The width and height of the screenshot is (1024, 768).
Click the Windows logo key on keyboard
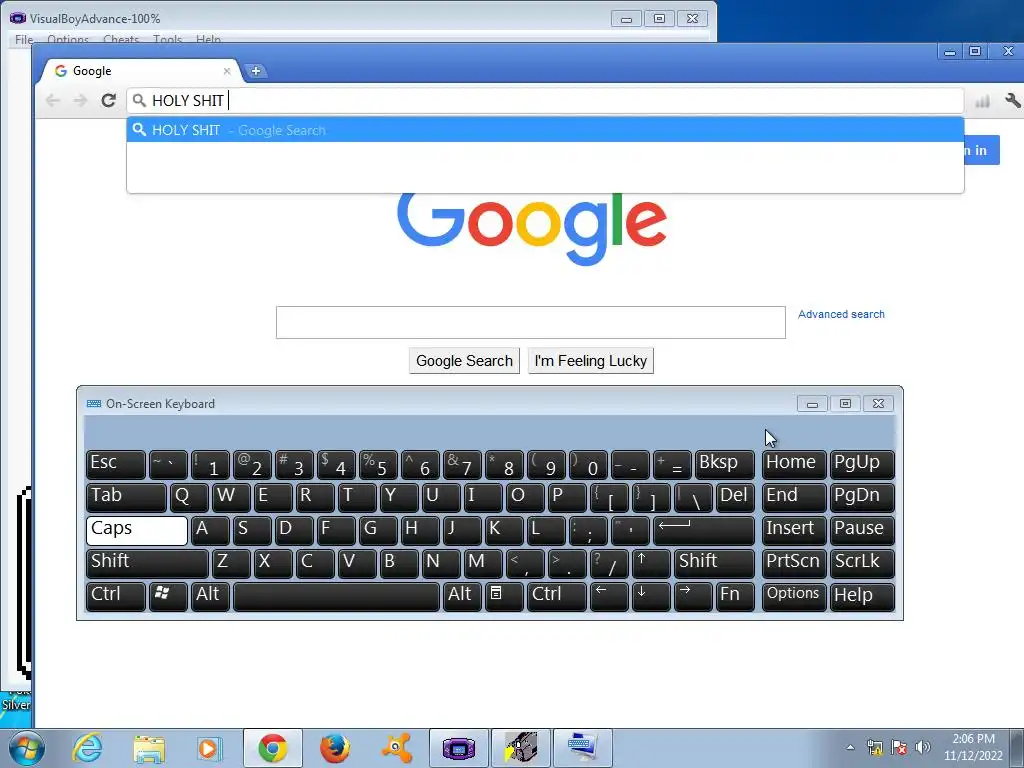click(168, 596)
